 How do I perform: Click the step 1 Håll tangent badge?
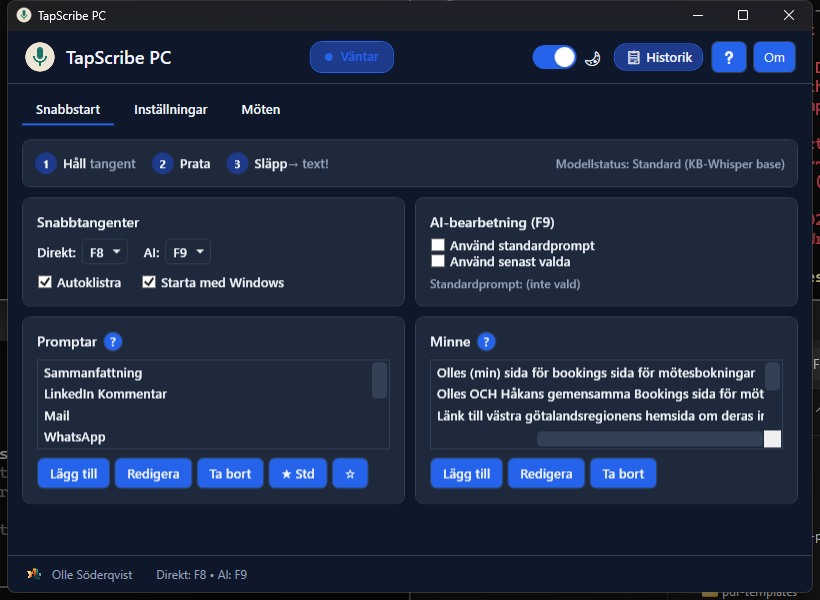click(x=45, y=164)
